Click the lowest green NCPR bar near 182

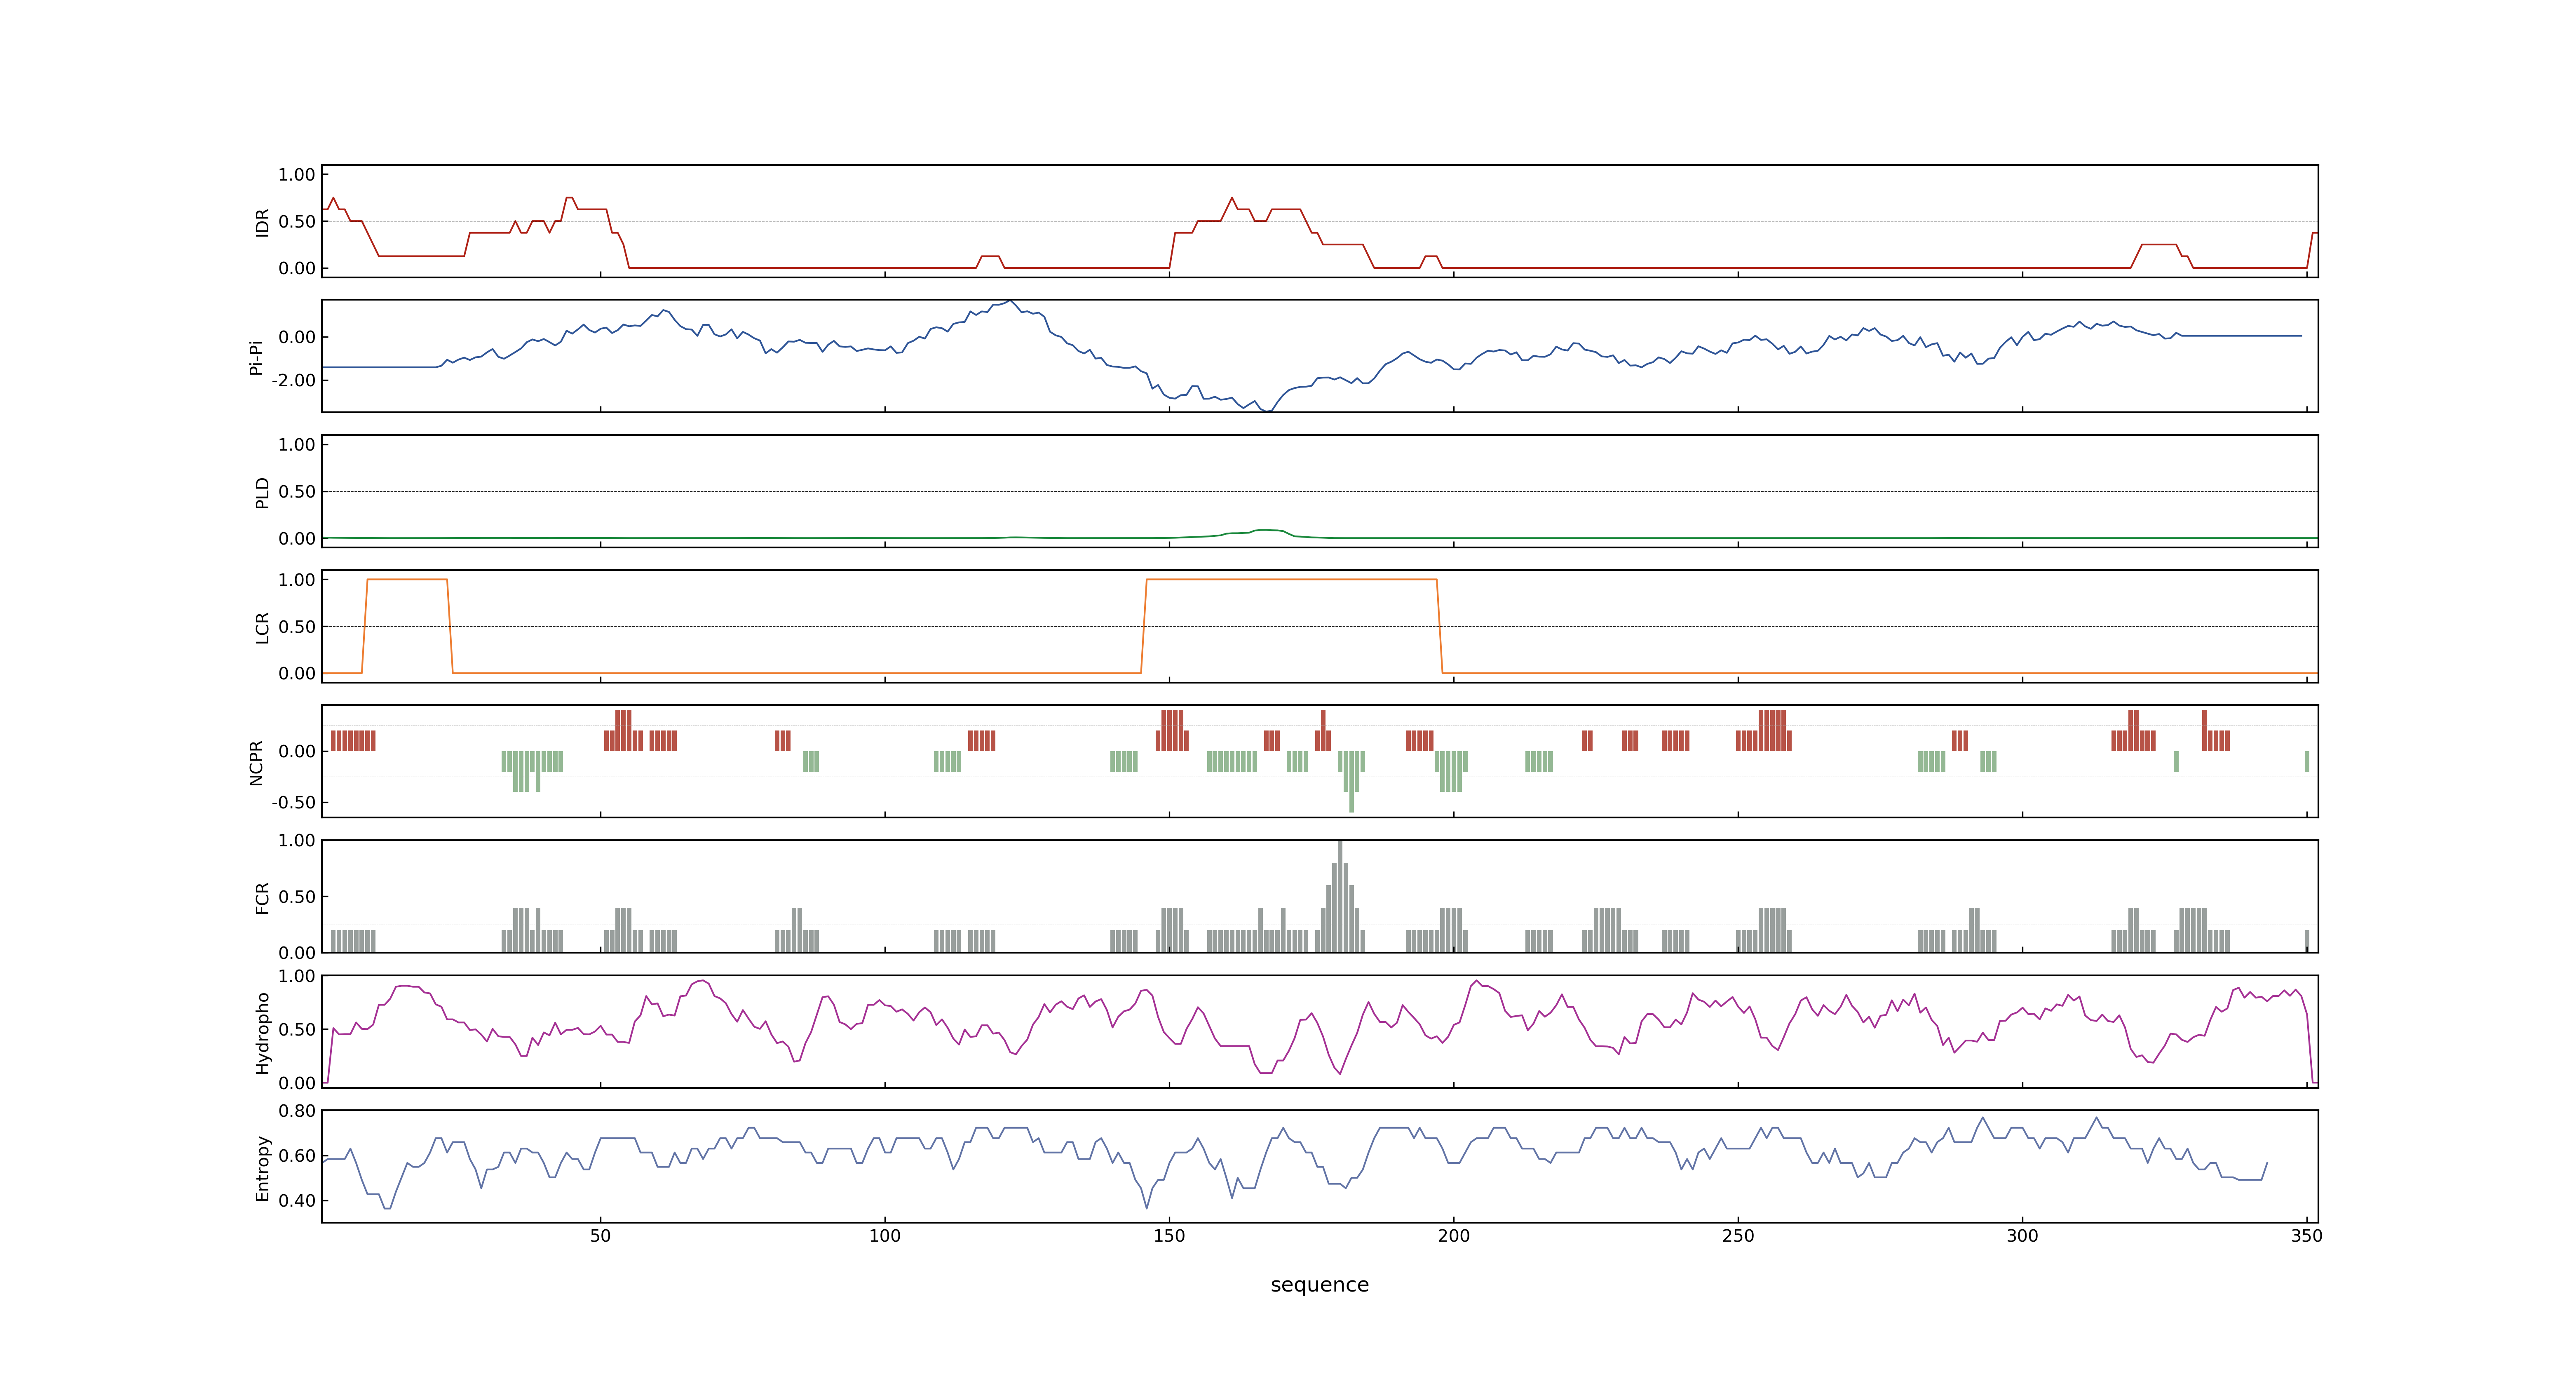click(x=1352, y=782)
